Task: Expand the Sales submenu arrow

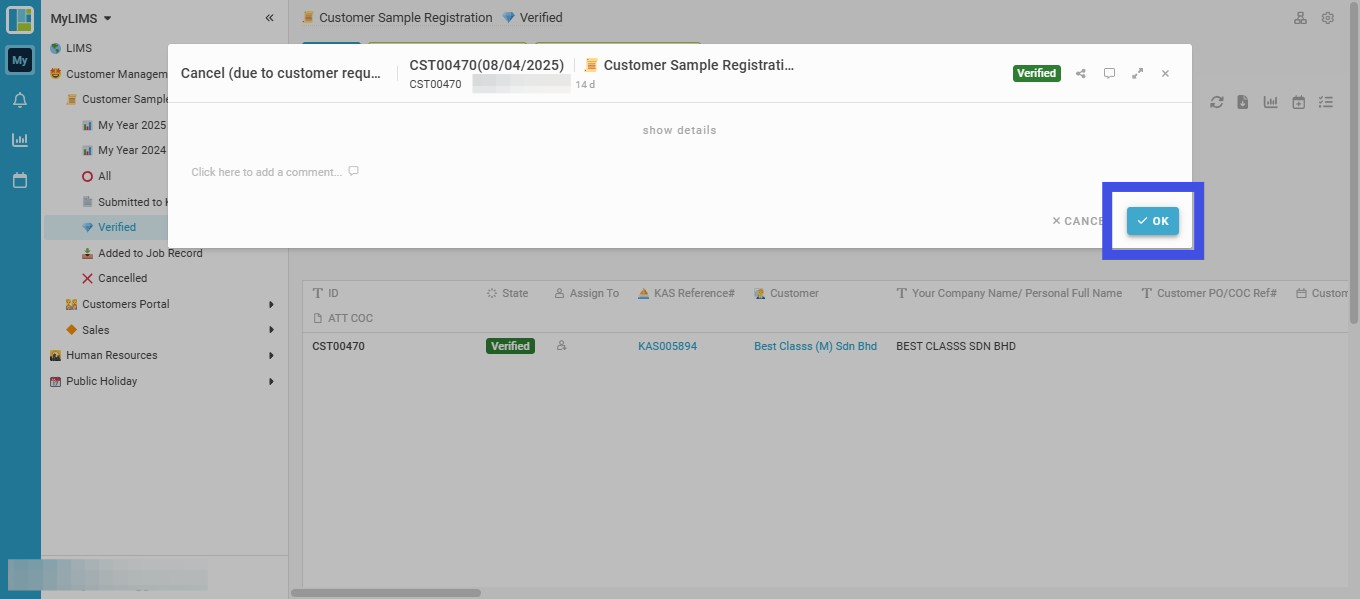Action: coord(272,330)
